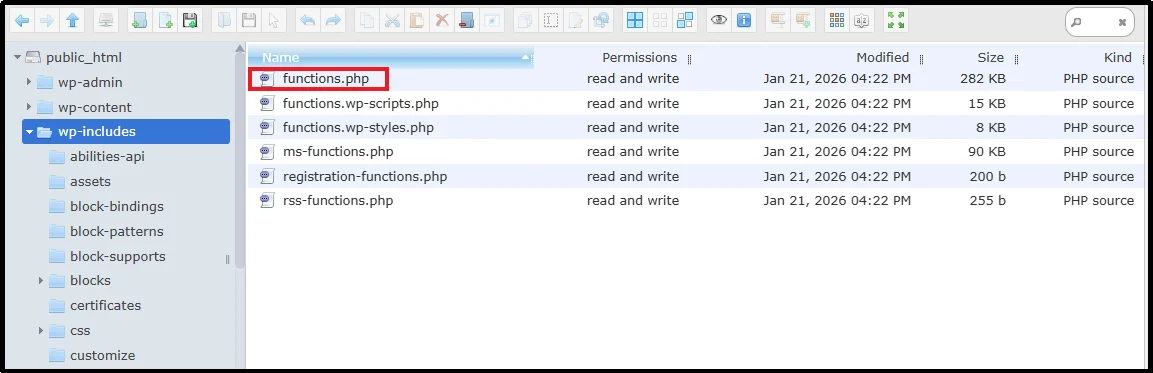Collapse the public_html root tree
This screenshot has height=373, width=1153.
click(17, 57)
